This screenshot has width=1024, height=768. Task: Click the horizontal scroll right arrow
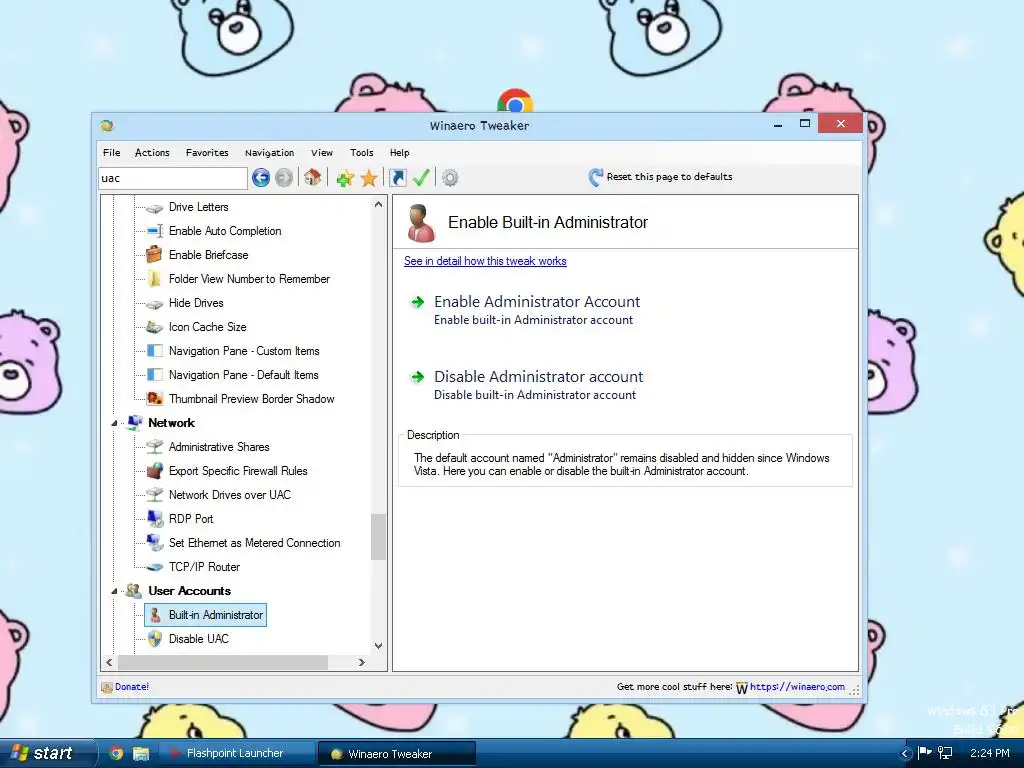362,662
